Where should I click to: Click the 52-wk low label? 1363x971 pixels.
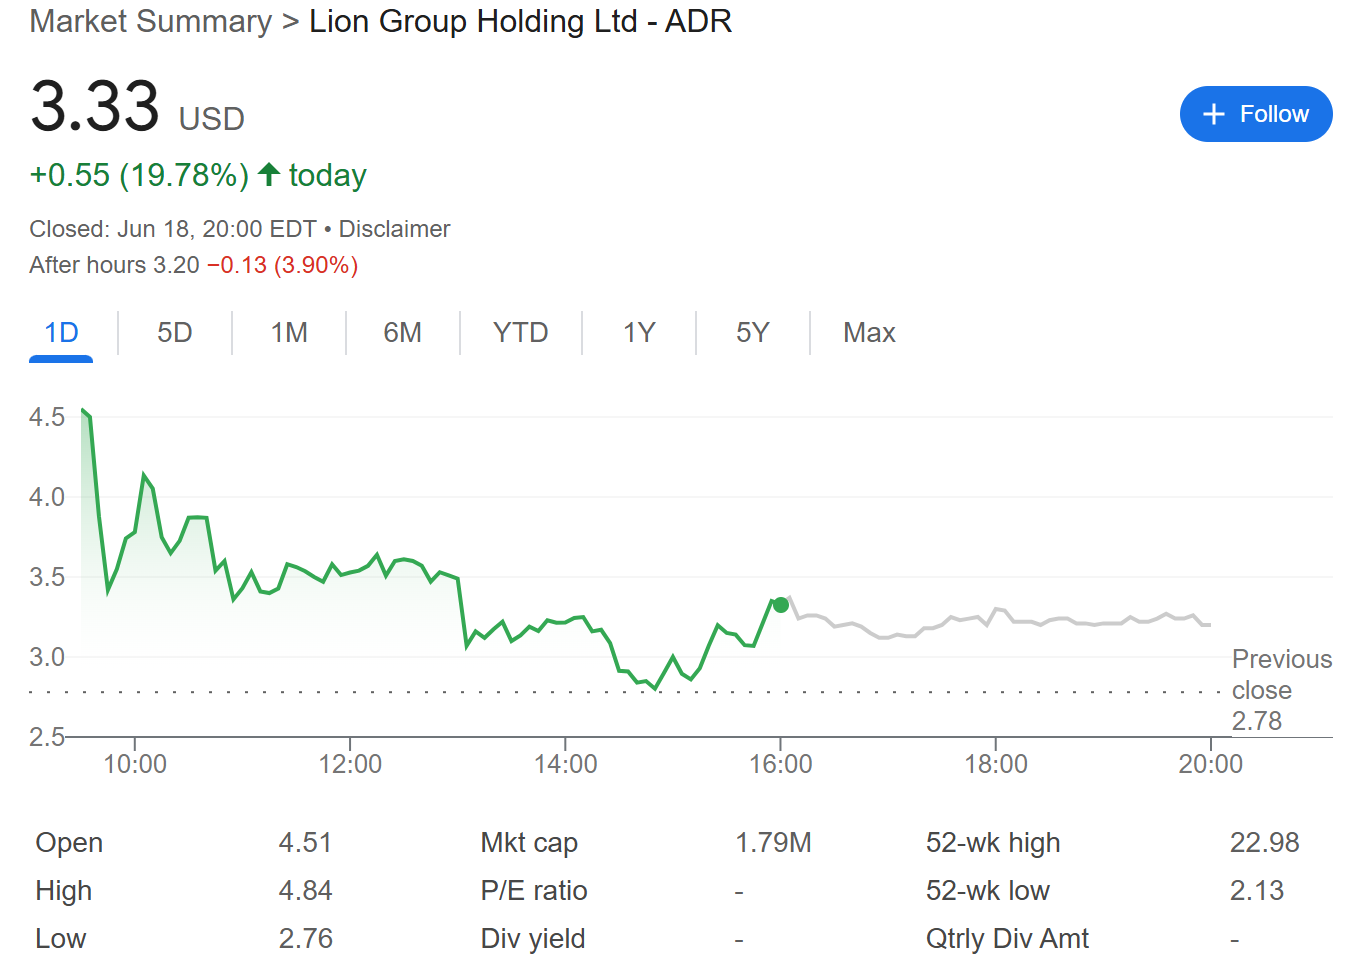point(988,891)
